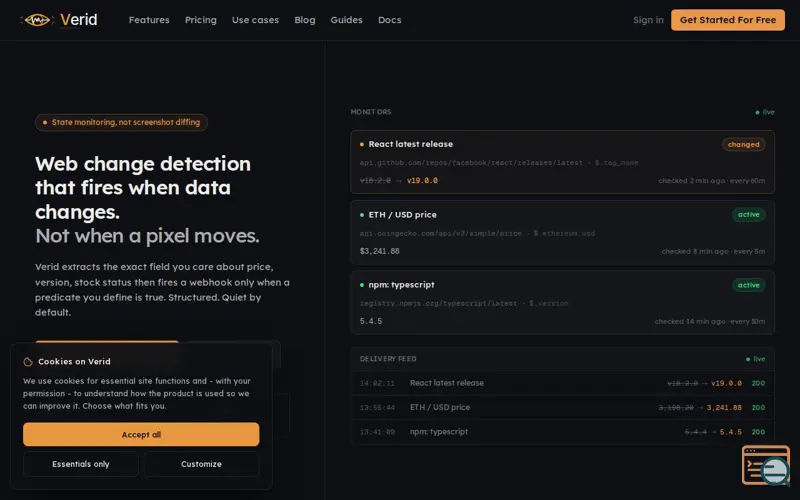Click the $3,241.88 price value

380,251
